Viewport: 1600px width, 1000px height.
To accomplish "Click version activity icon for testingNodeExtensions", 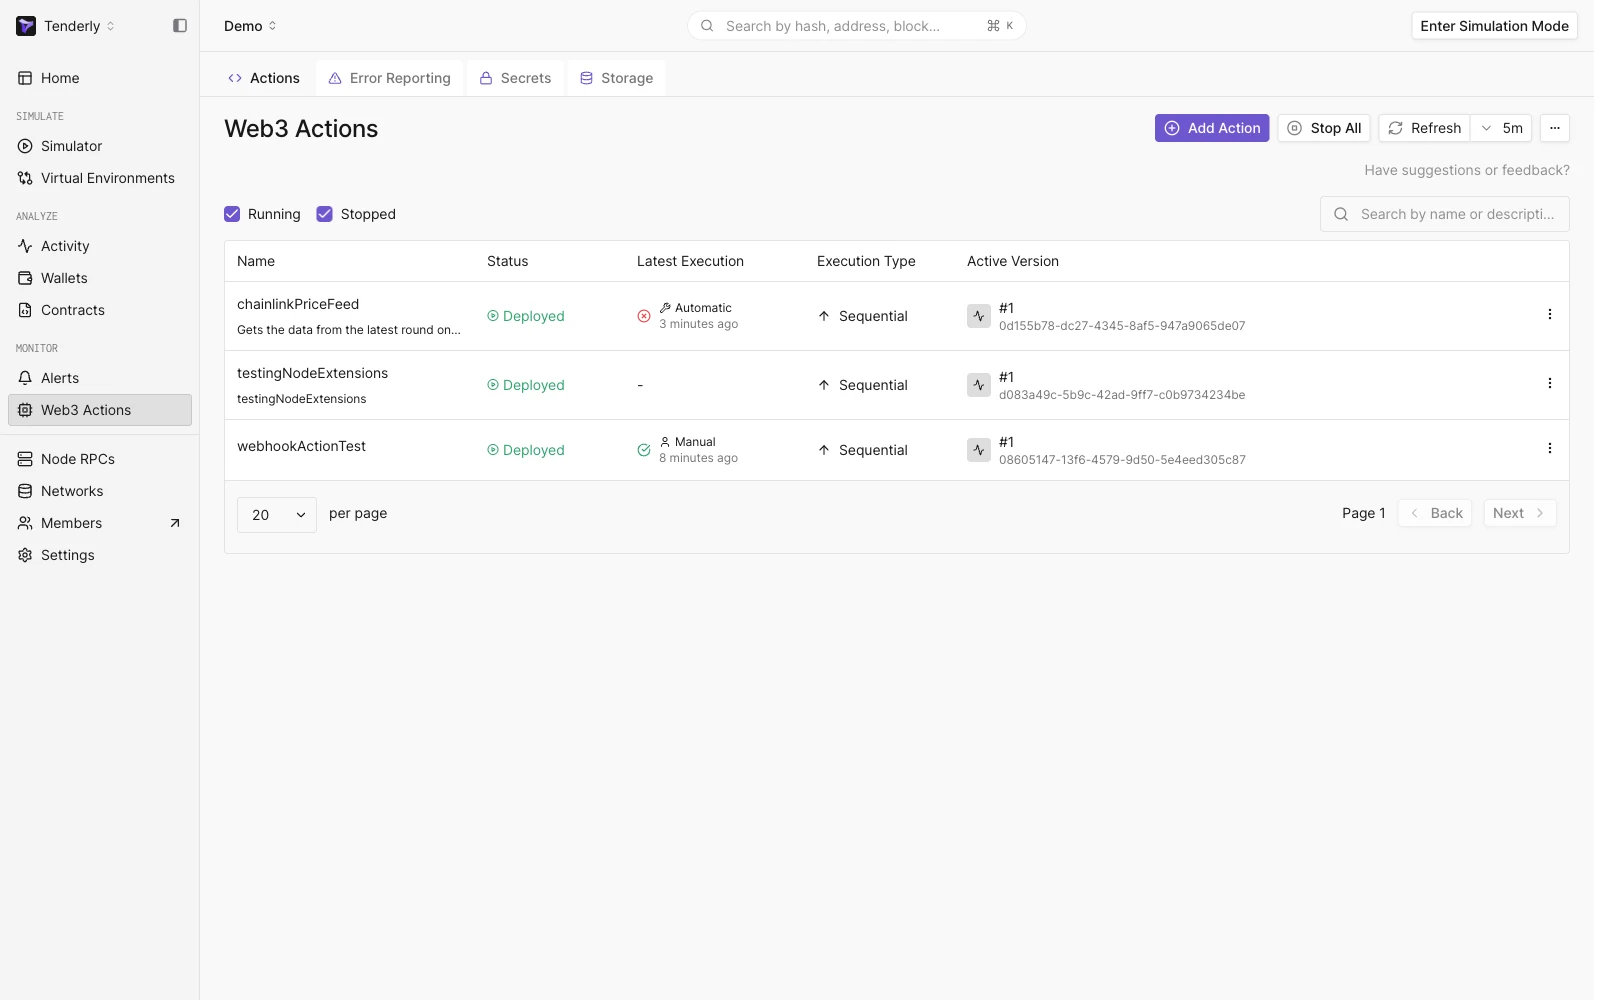I will pyautogui.click(x=979, y=385).
